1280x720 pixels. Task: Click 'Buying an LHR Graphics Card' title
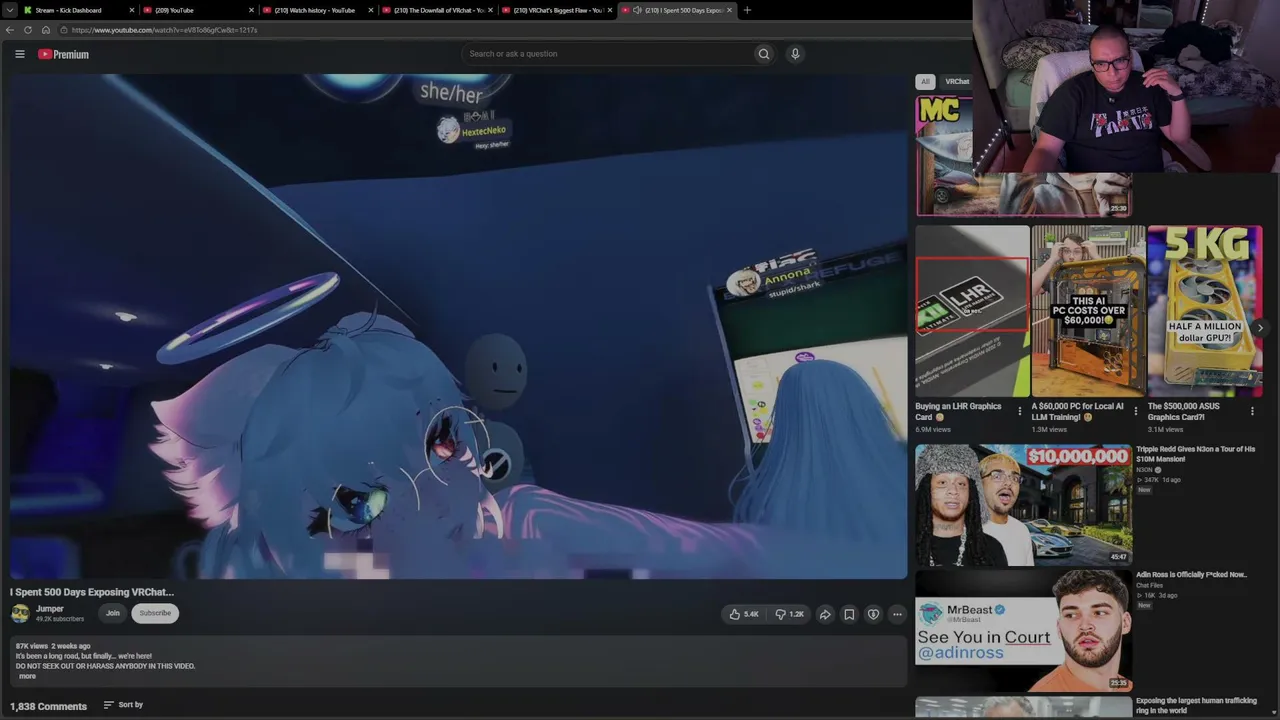click(x=958, y=411)
